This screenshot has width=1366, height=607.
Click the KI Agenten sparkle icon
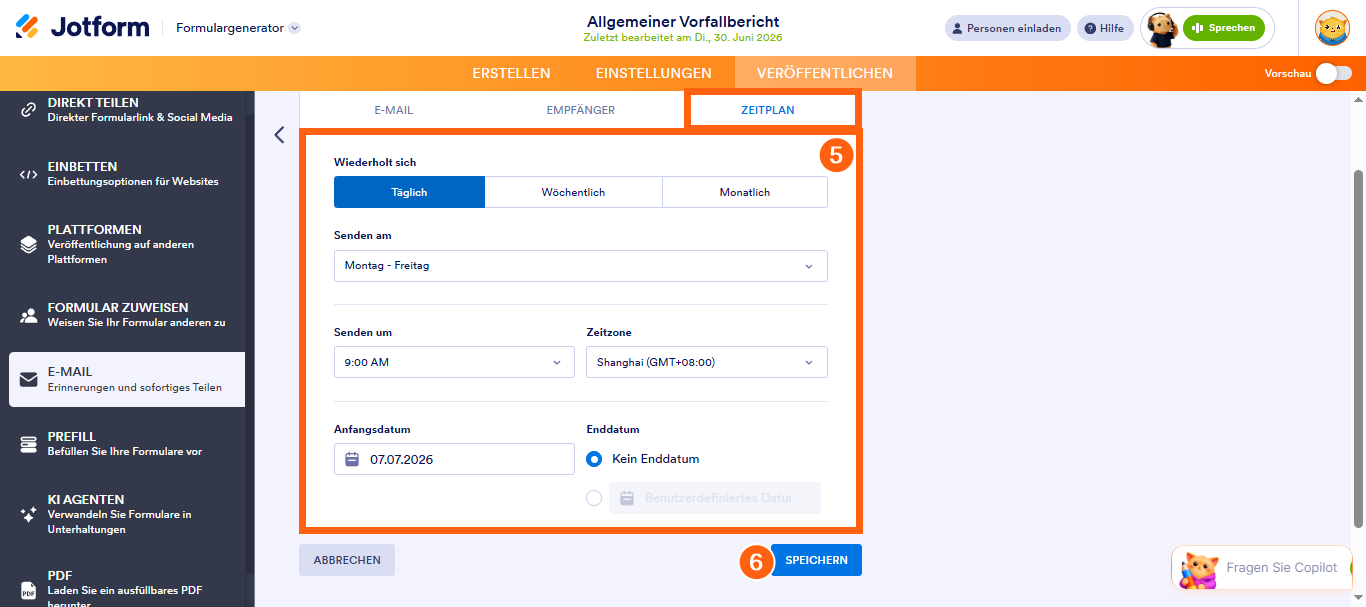coord(28,514)
